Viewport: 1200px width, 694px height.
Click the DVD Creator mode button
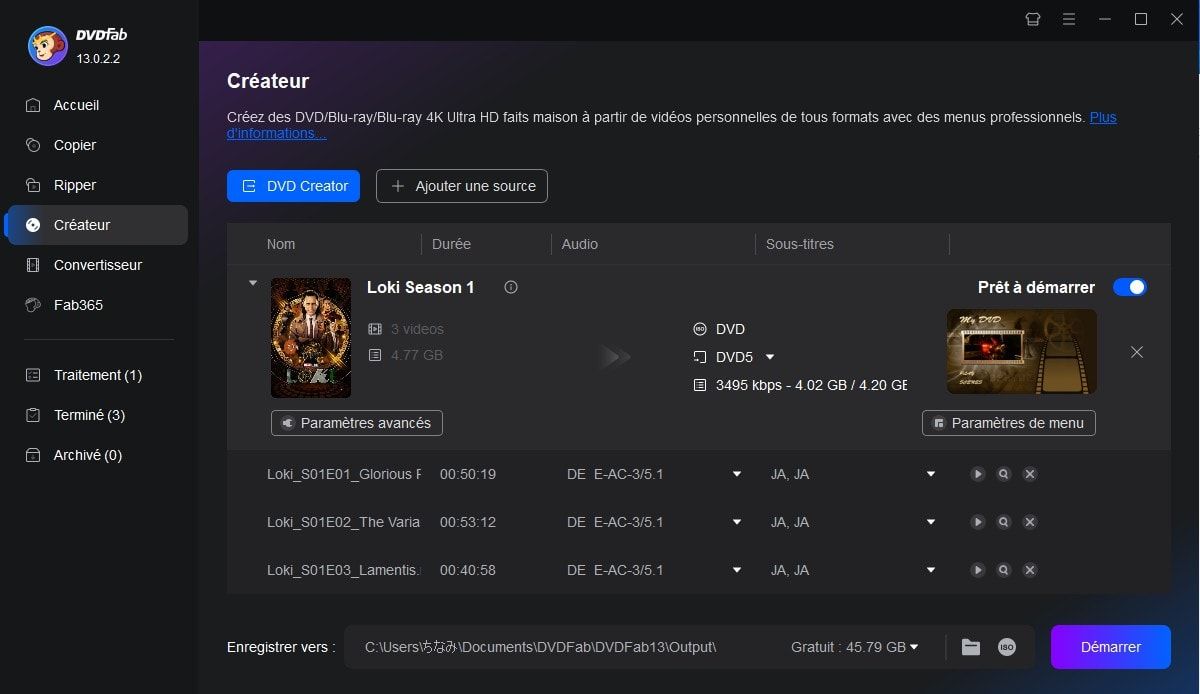click(293, 186)
